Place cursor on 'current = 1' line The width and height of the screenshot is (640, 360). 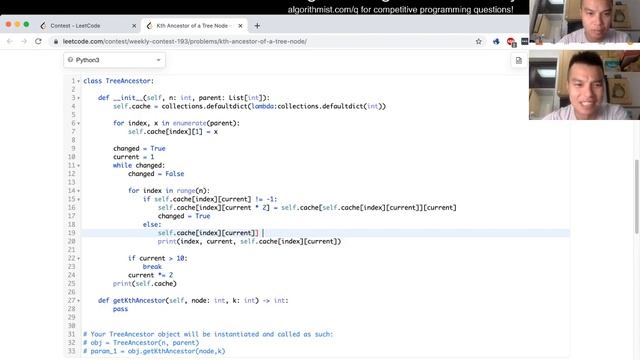pos(133,157)
